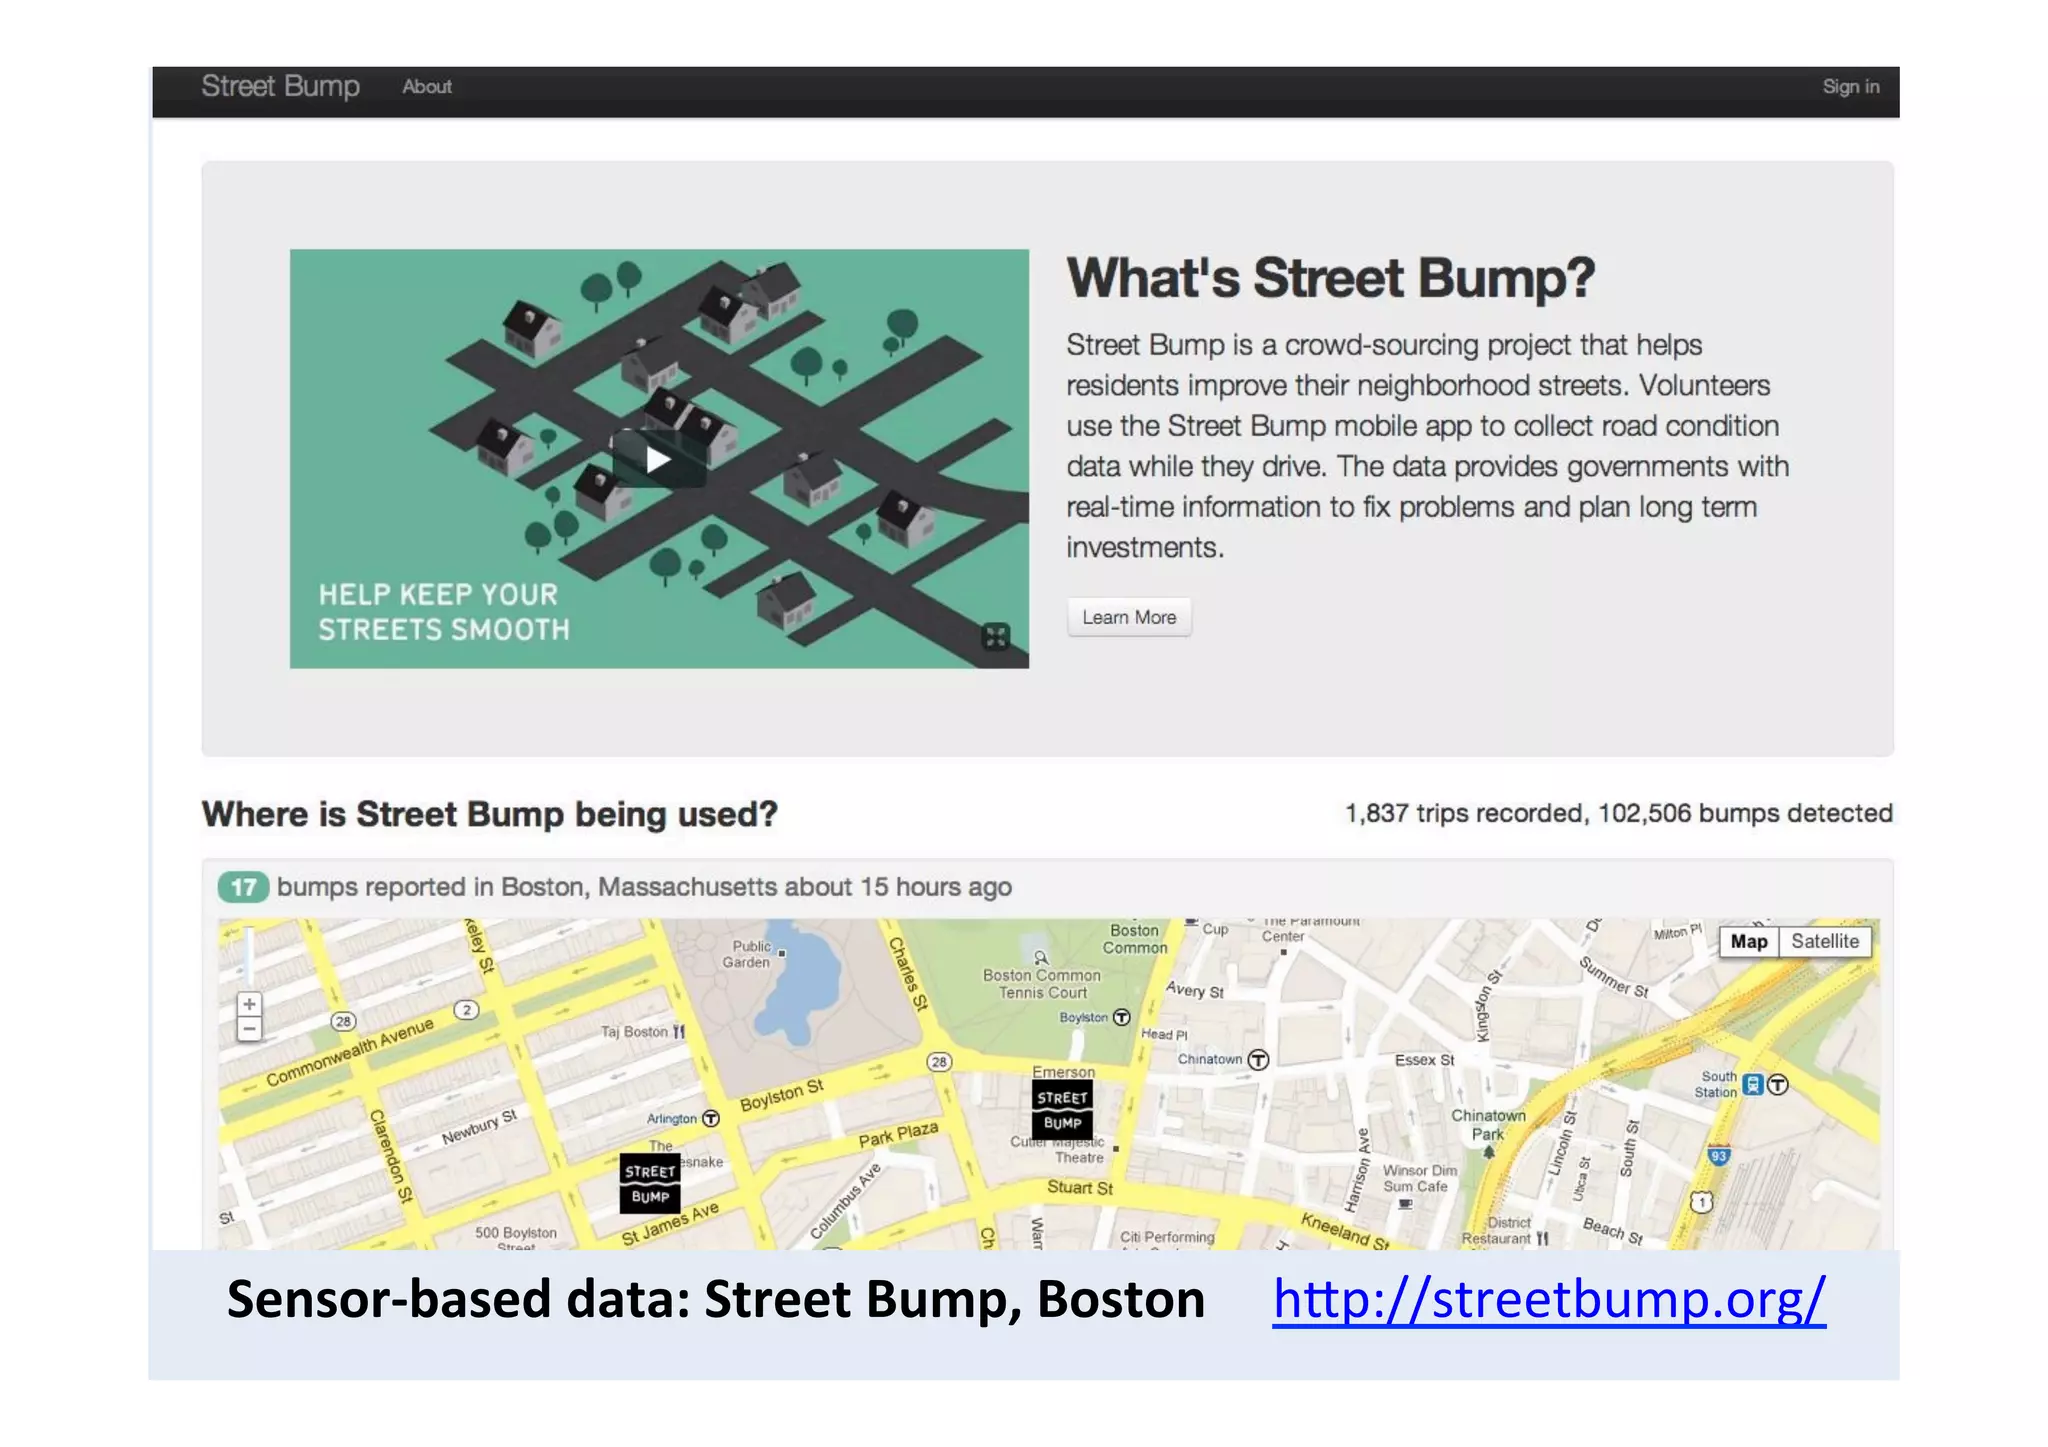
Task: Click the Winsor Dim Sum Cafe icon
Action: pyautogui.click(x=1405, y=1204)
